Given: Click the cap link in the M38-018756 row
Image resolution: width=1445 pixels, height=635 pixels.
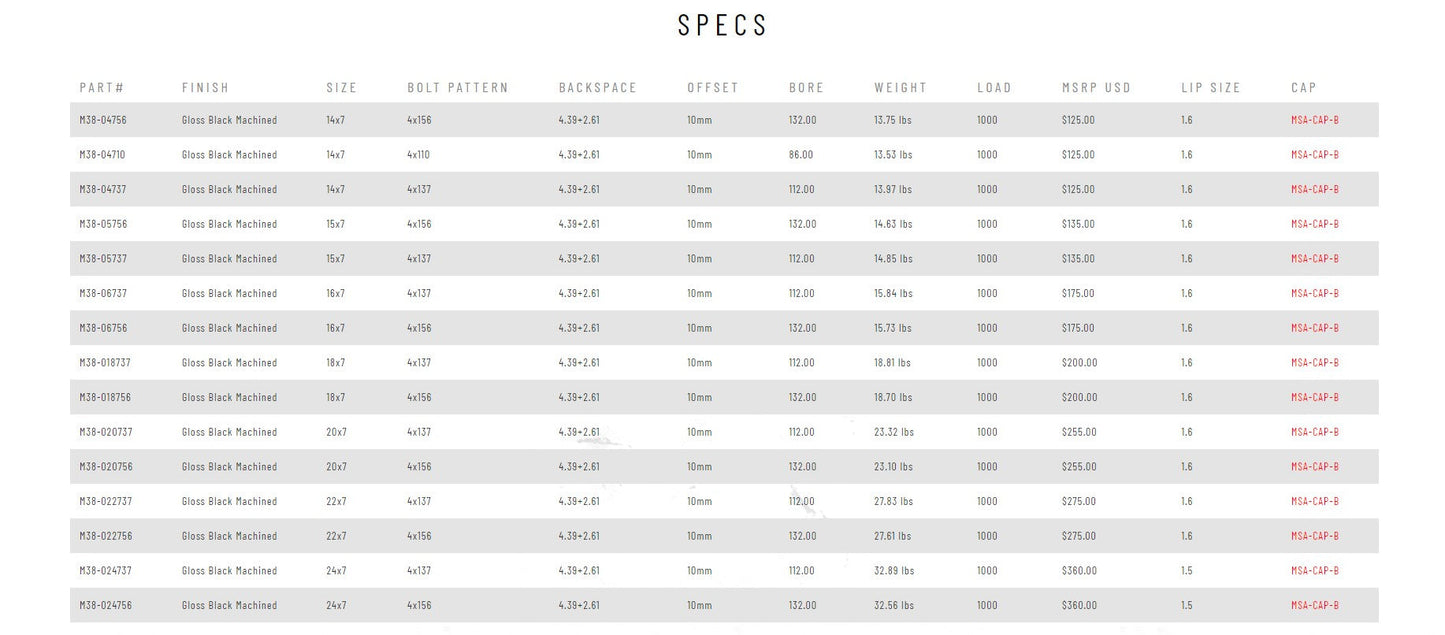Looking at the screenshot, I should coord(1314,397).
